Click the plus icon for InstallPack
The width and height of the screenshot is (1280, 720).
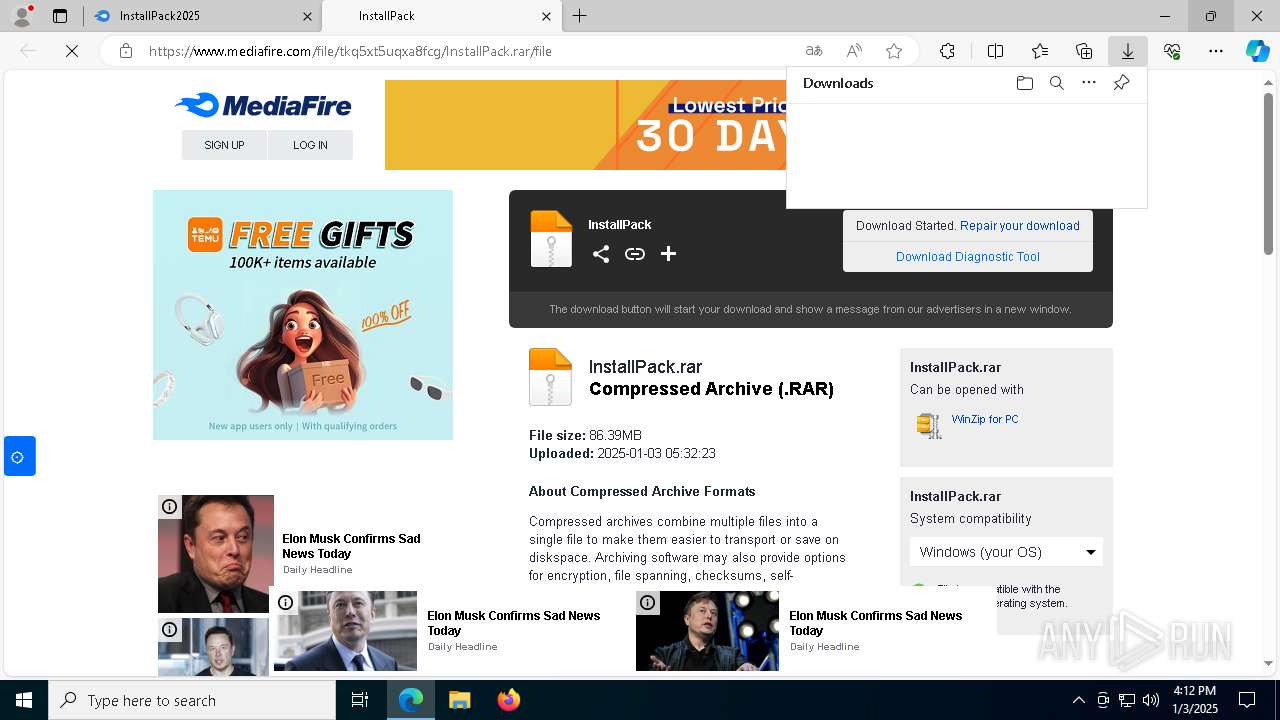pyautogui.click(x=669, y=254)
